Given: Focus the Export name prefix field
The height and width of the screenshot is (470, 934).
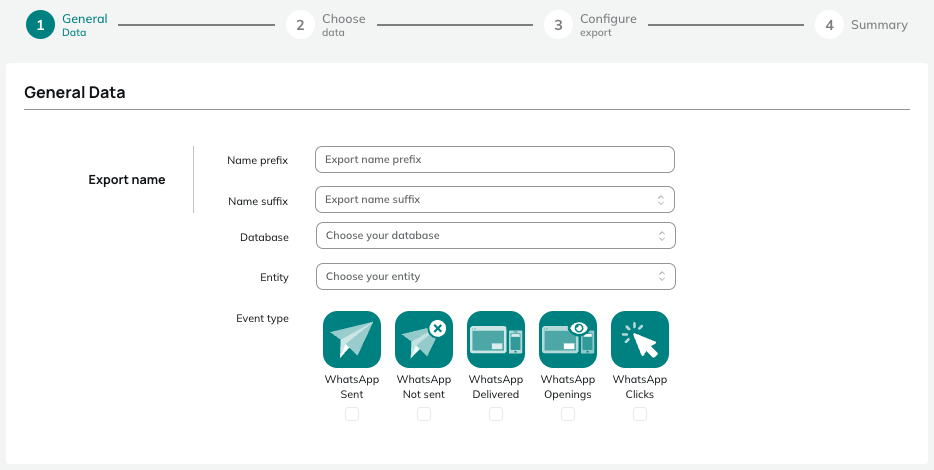Looking at the screenshot, I should click(494, 160).
